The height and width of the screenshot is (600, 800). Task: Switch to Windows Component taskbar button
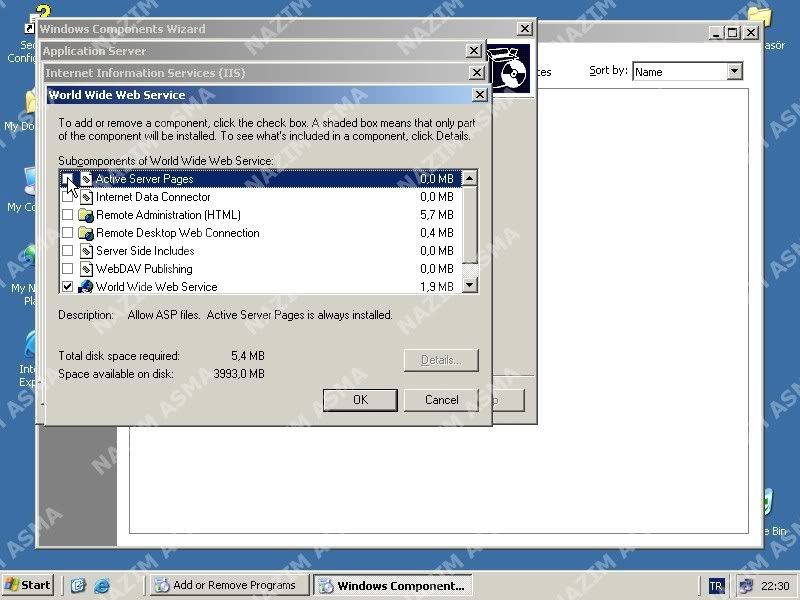point(393,585)
